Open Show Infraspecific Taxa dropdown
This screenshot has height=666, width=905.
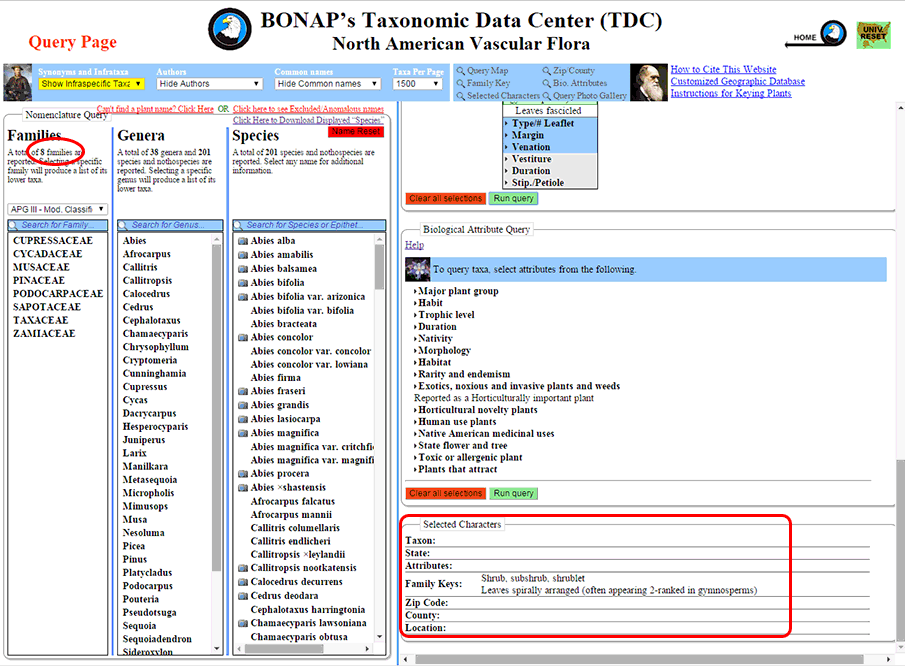[91, 84]
